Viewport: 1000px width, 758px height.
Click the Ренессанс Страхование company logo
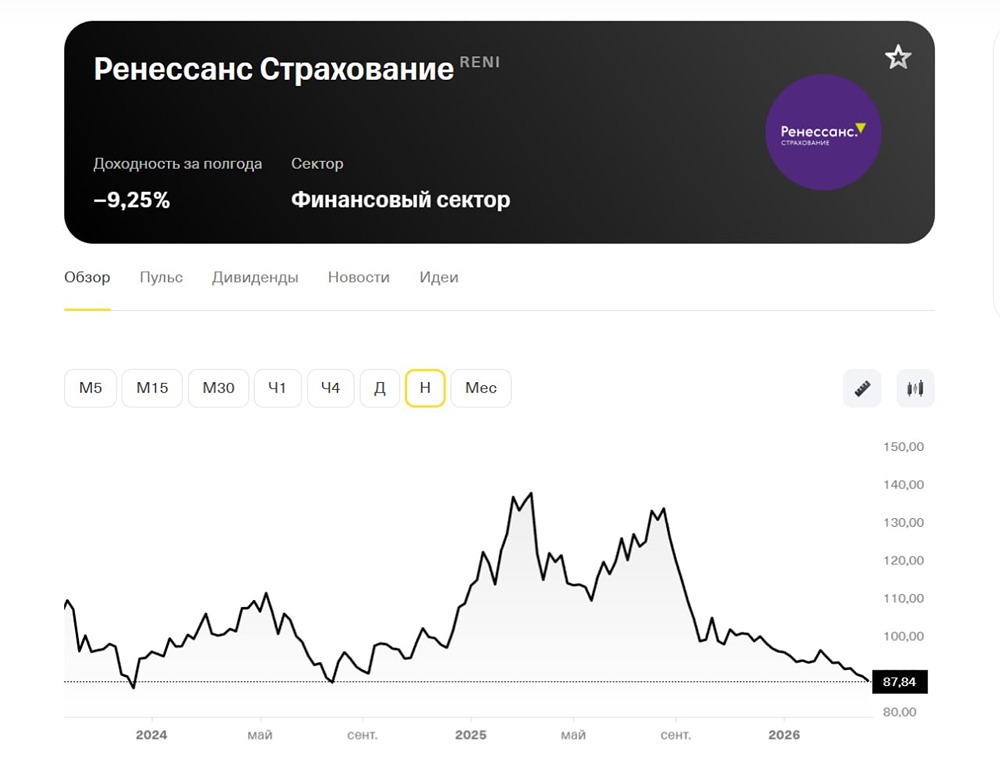[823, 131]
